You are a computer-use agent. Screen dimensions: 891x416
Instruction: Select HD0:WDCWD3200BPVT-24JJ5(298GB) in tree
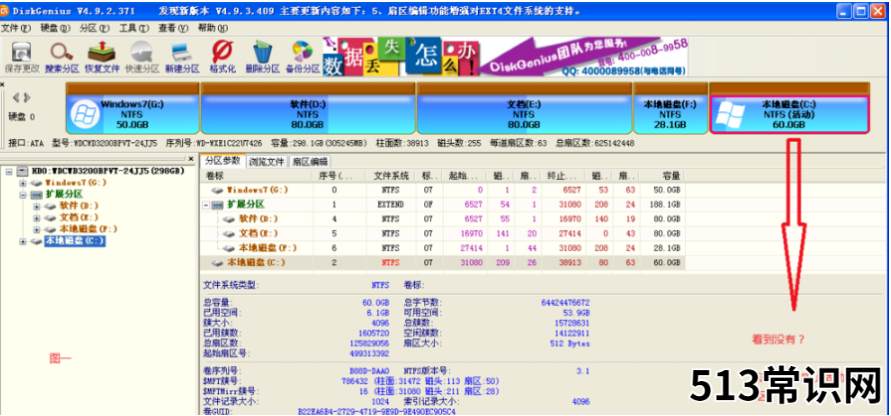point(107,171)
